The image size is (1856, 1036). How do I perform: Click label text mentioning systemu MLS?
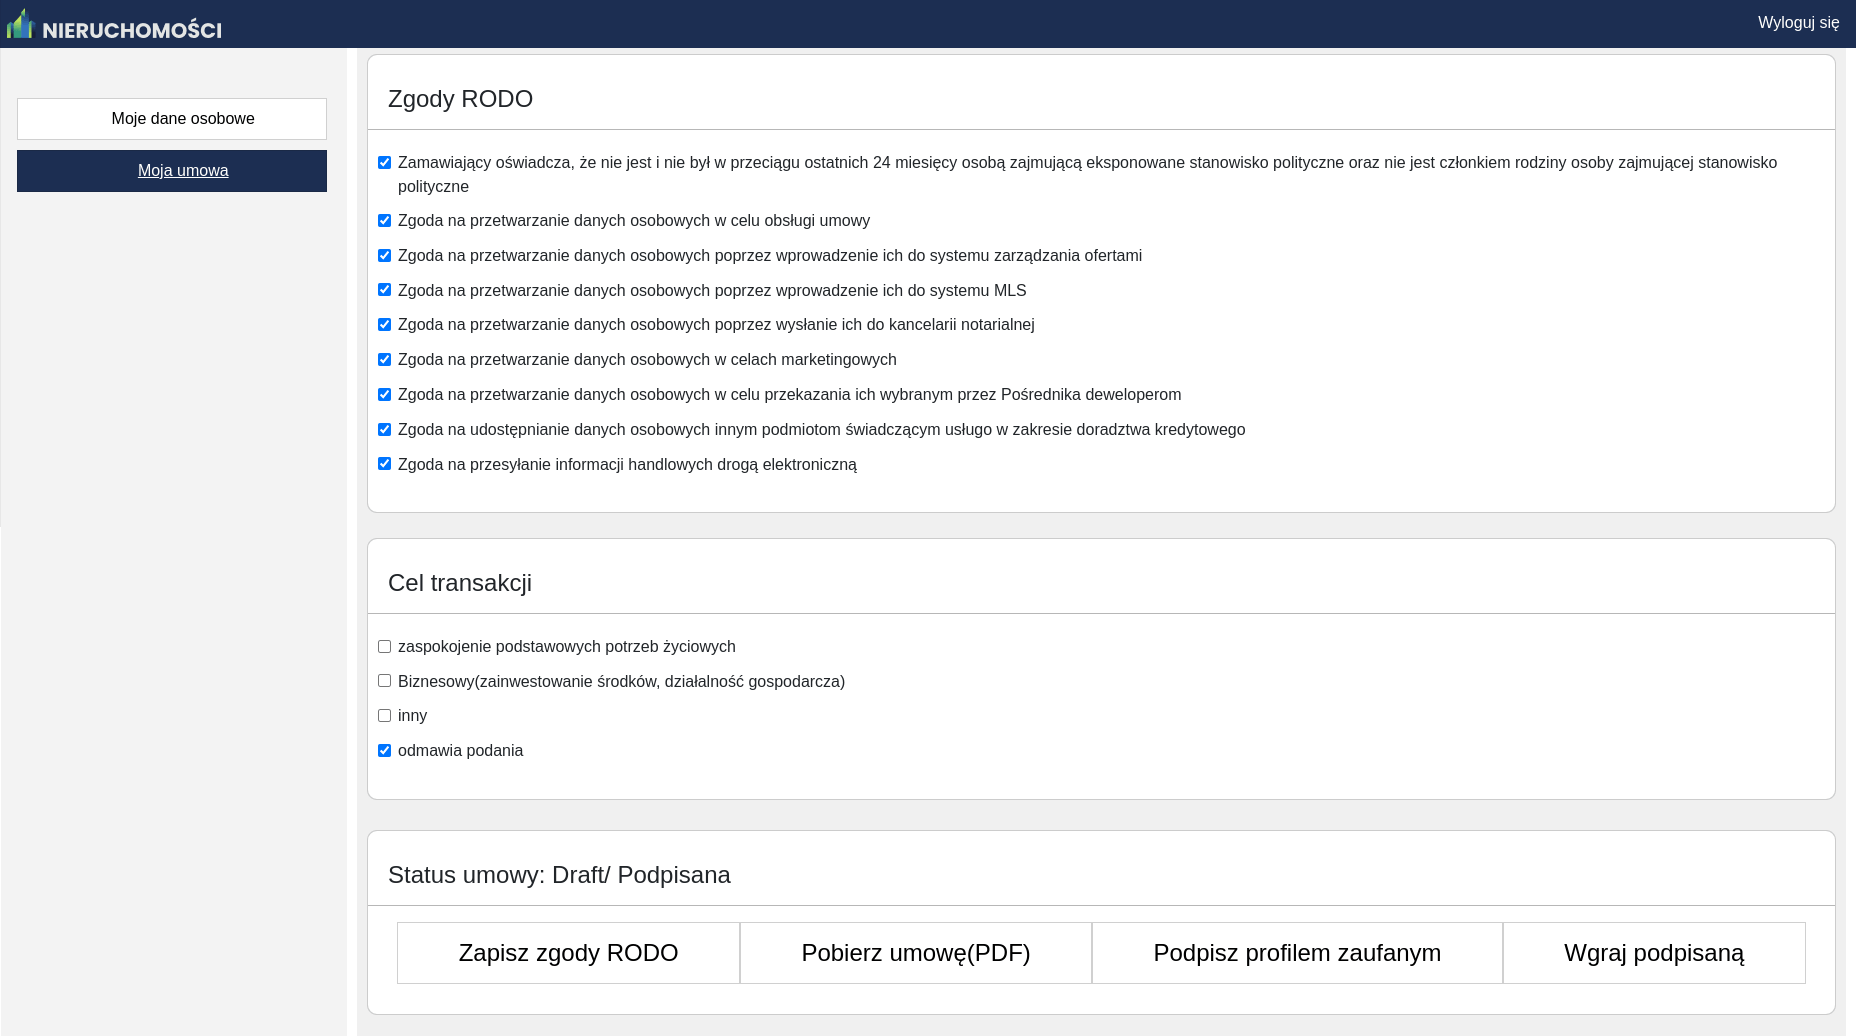(712, 291)
